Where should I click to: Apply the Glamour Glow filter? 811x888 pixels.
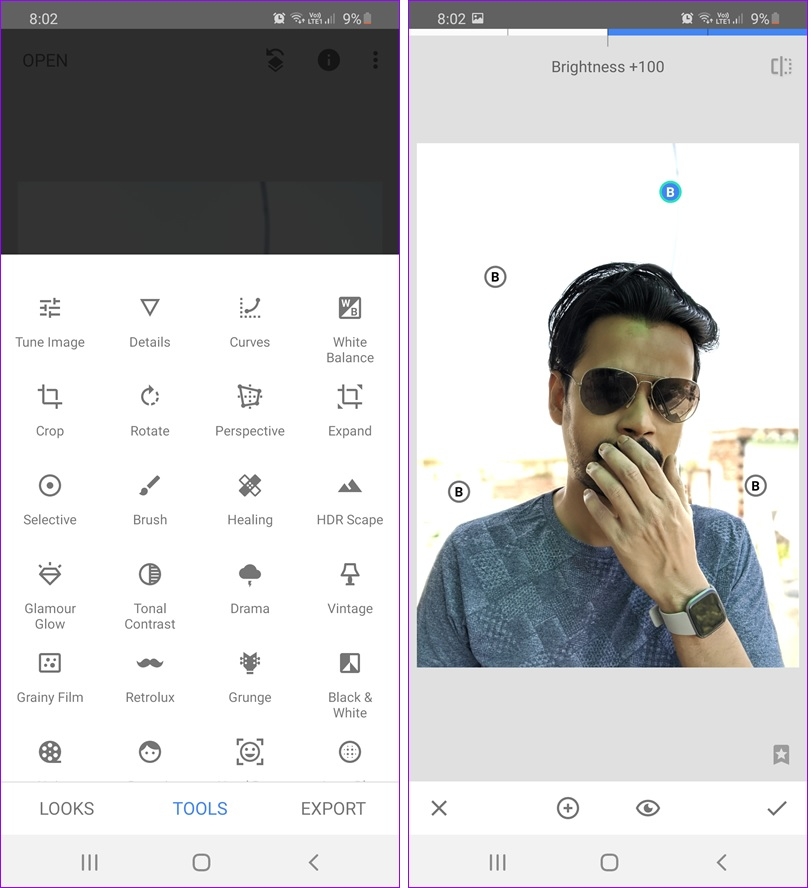pyautogui.click(x=50, y=596)
